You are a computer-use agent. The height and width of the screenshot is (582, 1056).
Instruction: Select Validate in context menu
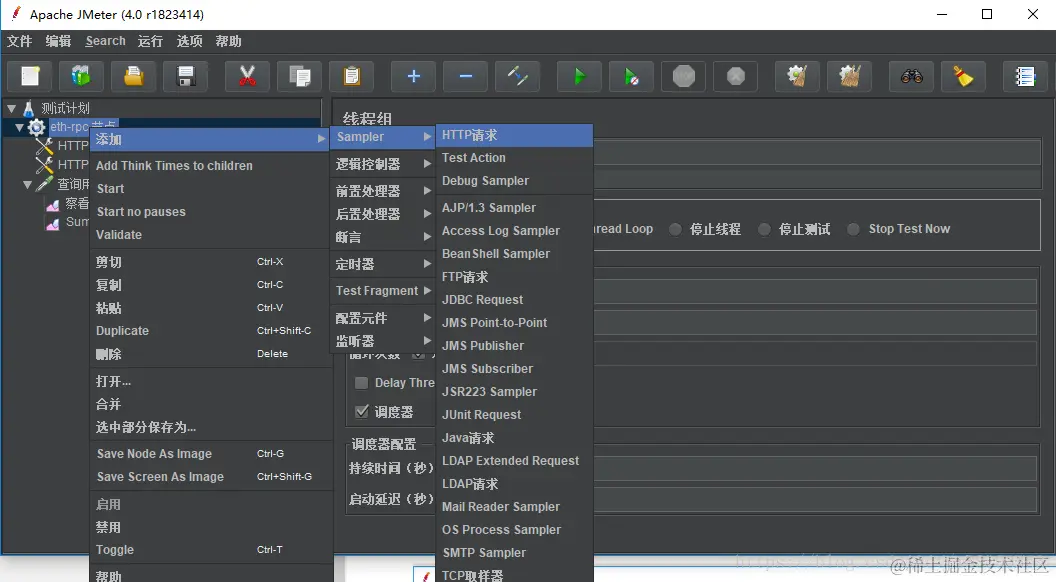tap(209, 234)
